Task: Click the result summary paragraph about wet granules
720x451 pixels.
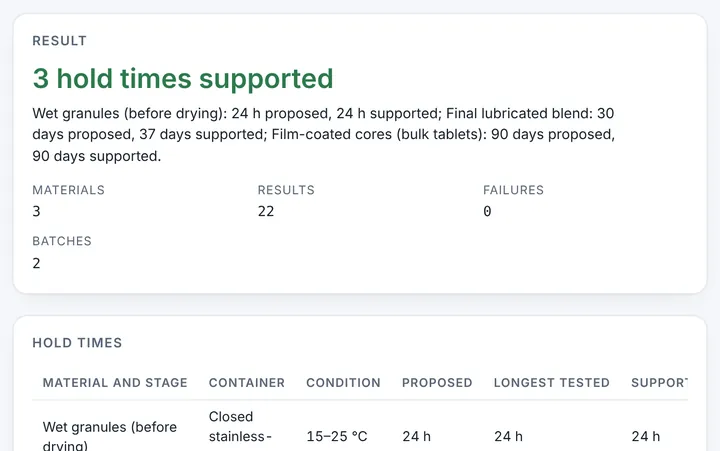Action: (324, 135)
